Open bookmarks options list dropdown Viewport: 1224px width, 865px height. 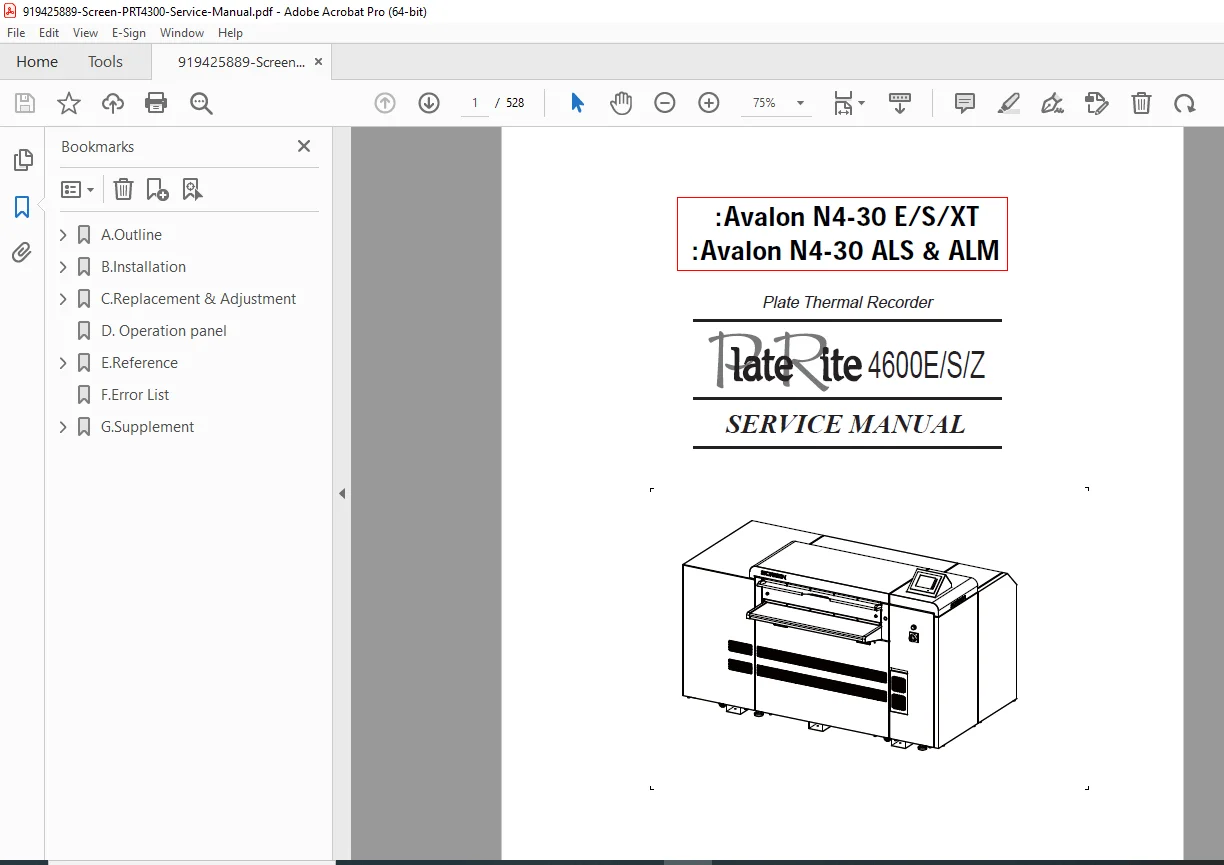click(77, 189)
